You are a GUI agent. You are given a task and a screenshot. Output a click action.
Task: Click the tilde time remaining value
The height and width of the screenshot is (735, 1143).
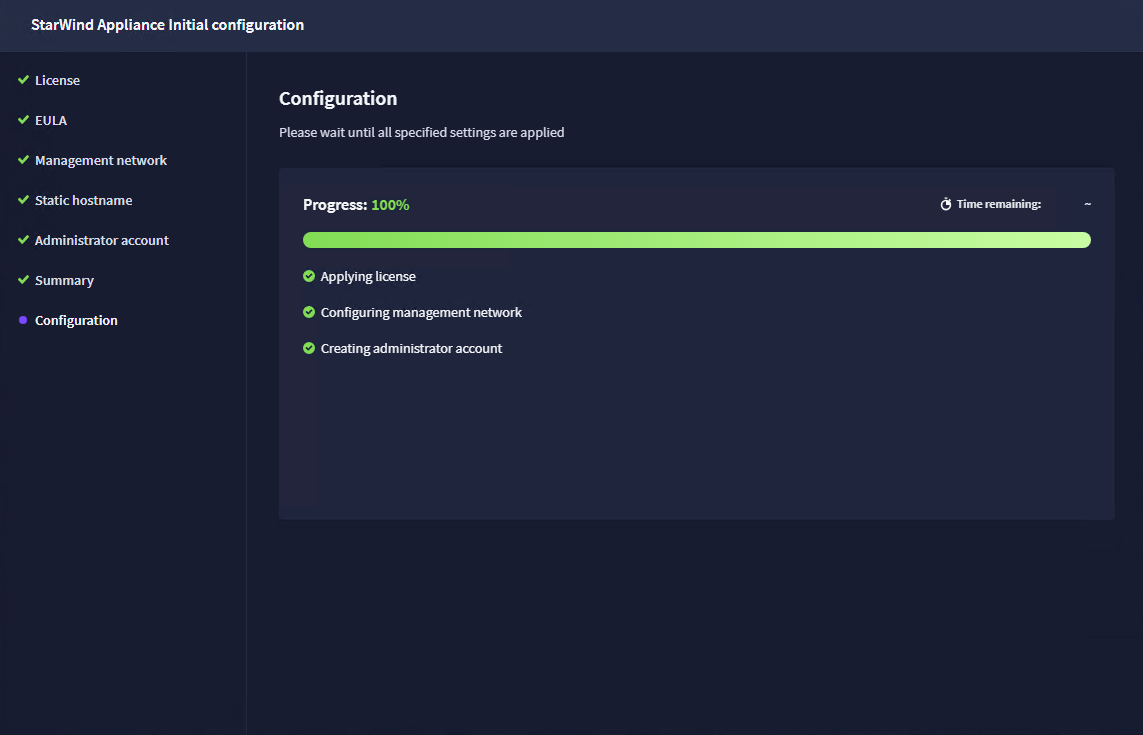click(1088, 204)
